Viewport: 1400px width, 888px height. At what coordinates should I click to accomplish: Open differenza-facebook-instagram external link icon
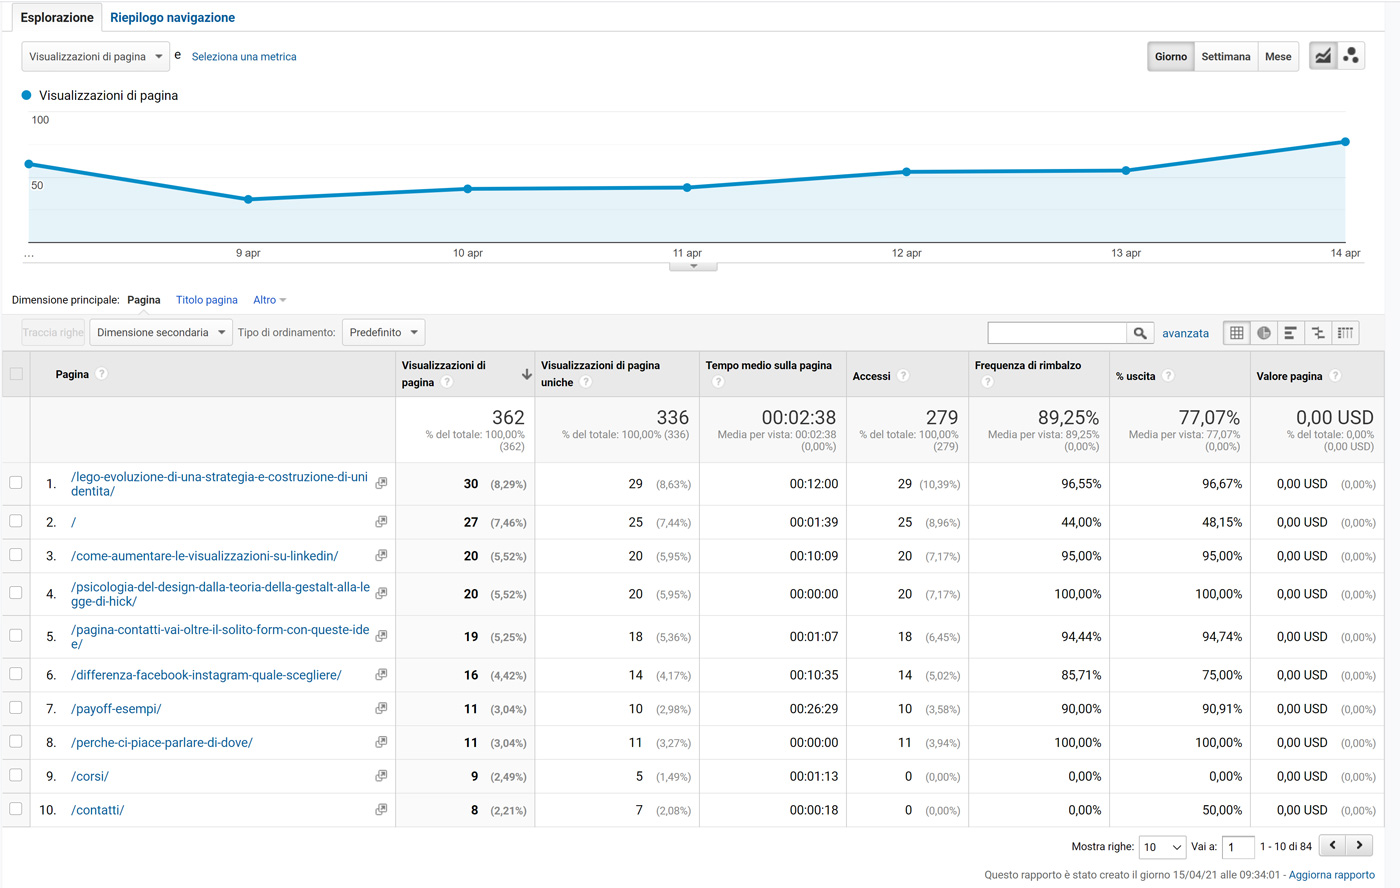[x=381, y=675]
